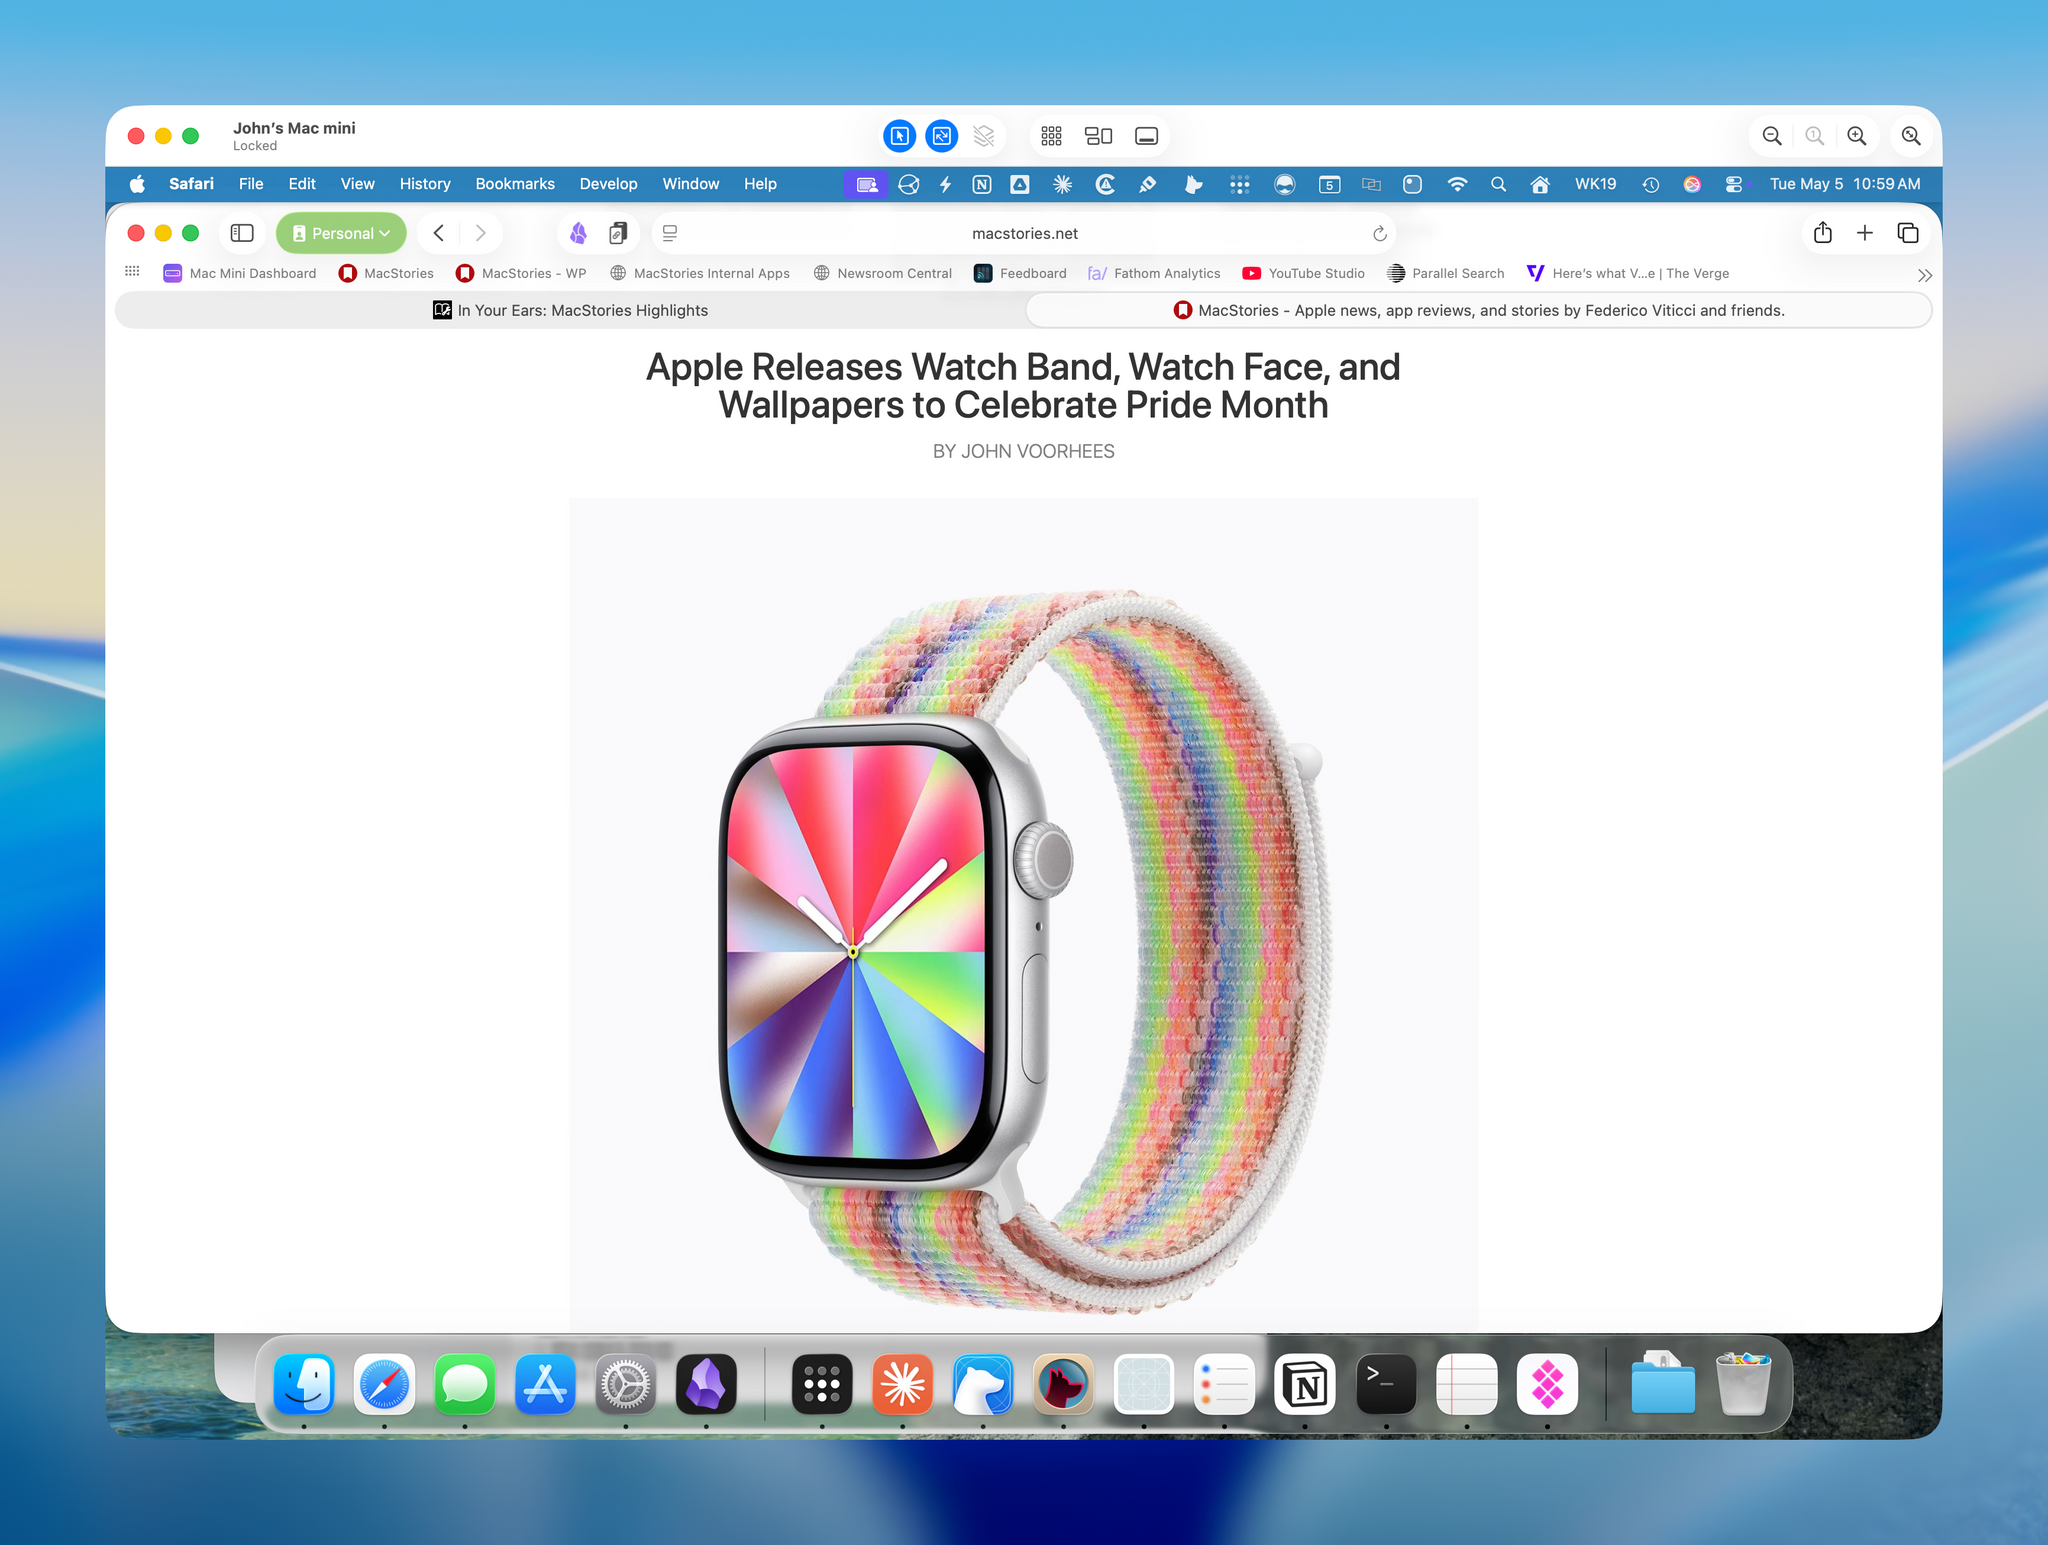Screen dimensions: 2048x1545
Task: Click the Pride watch band article image
Action: [x=1024, y=914]
